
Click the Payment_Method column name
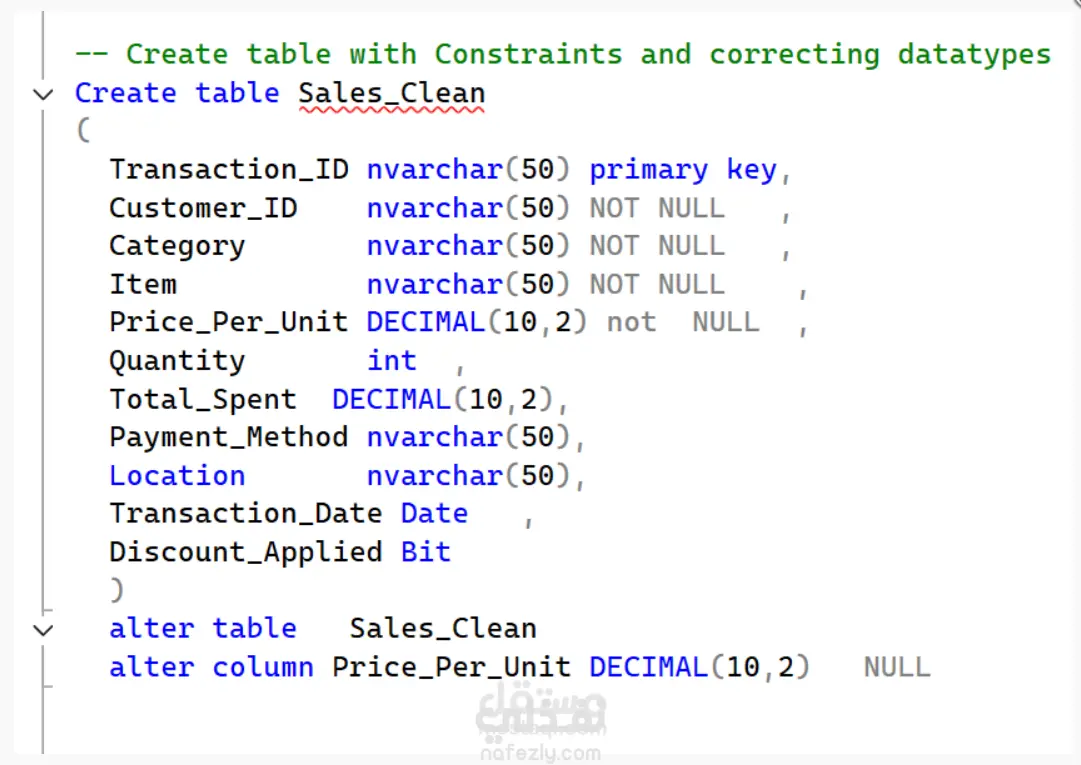click(229, 437)
